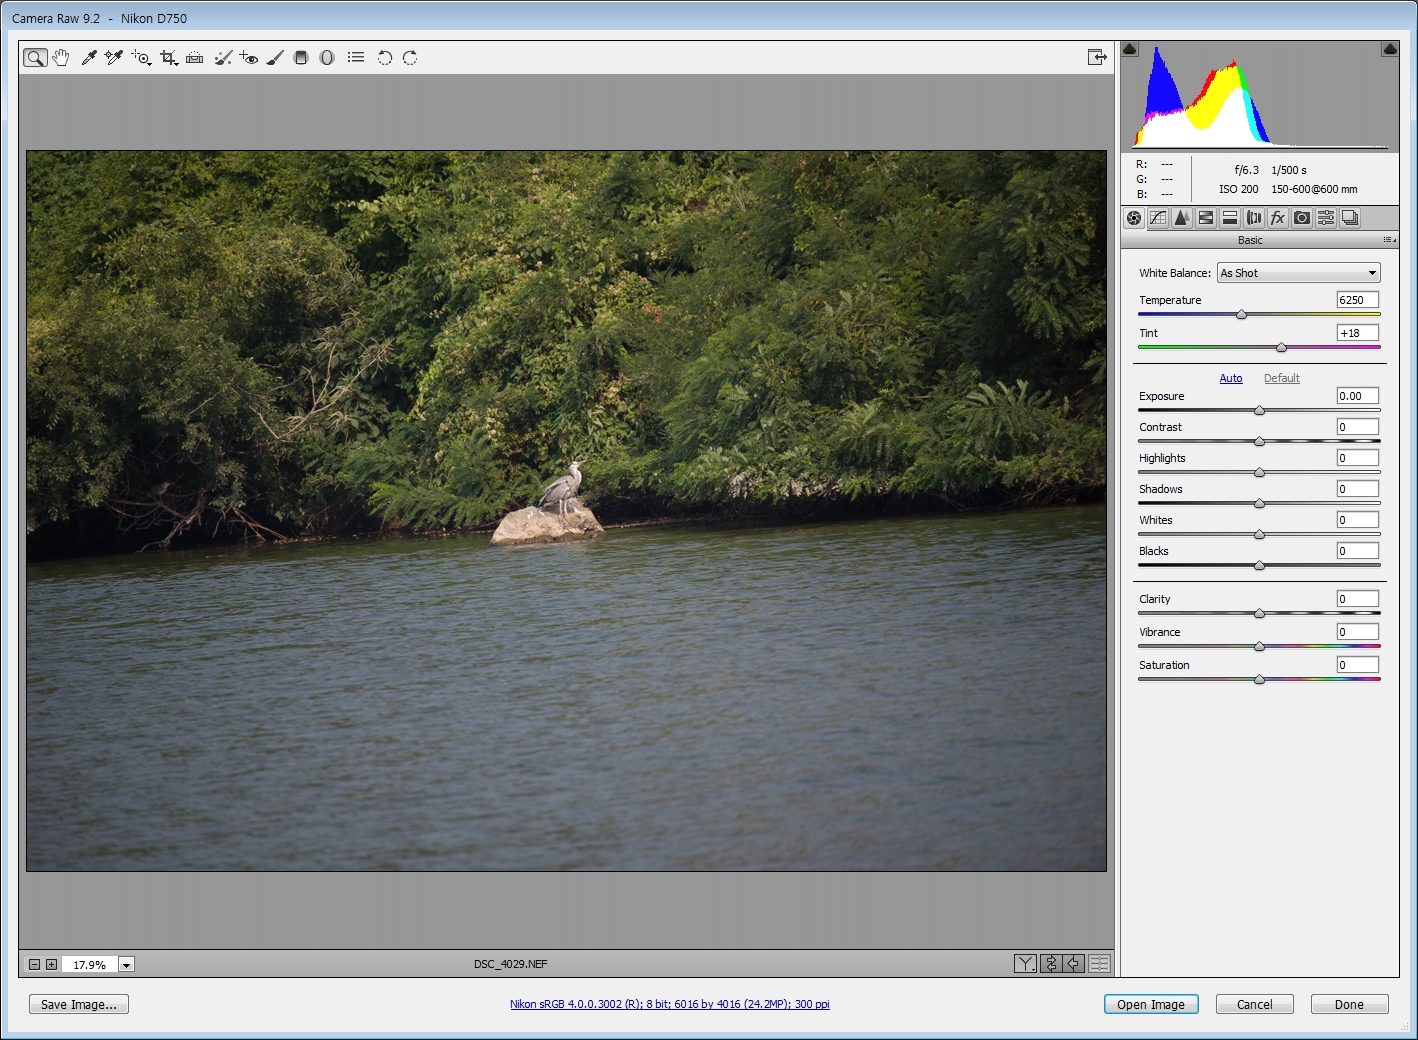
Task: Open the Lens Corrections tab
Action: 1254,218
